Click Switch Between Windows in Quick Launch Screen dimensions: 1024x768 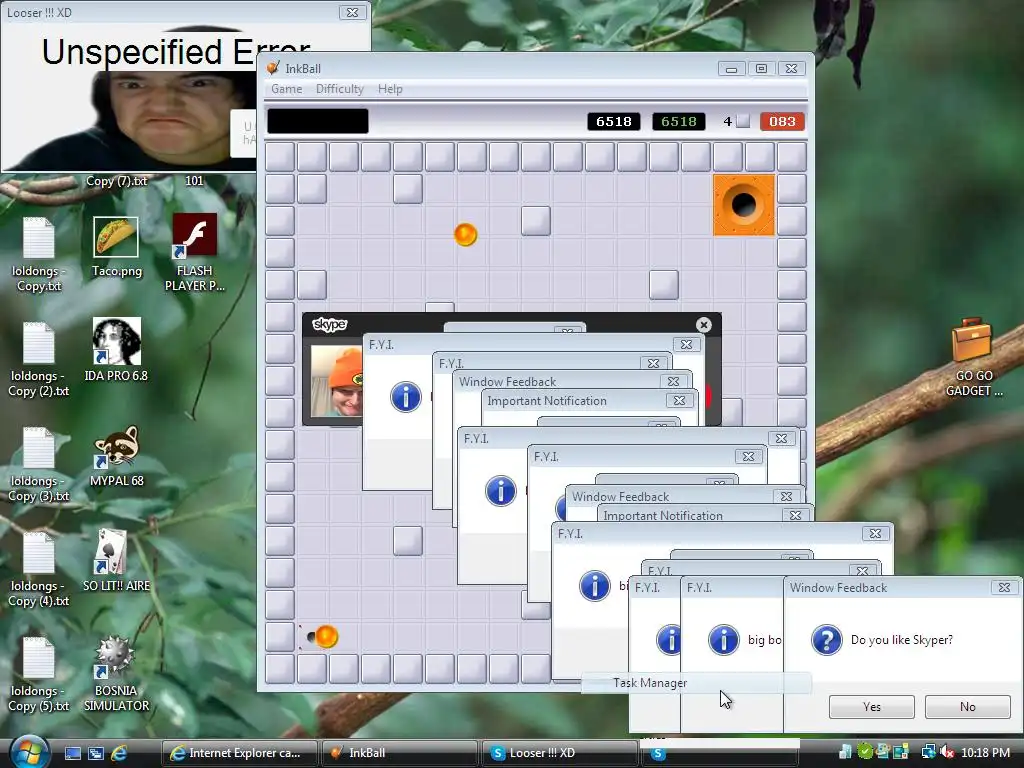pos(95,753)
